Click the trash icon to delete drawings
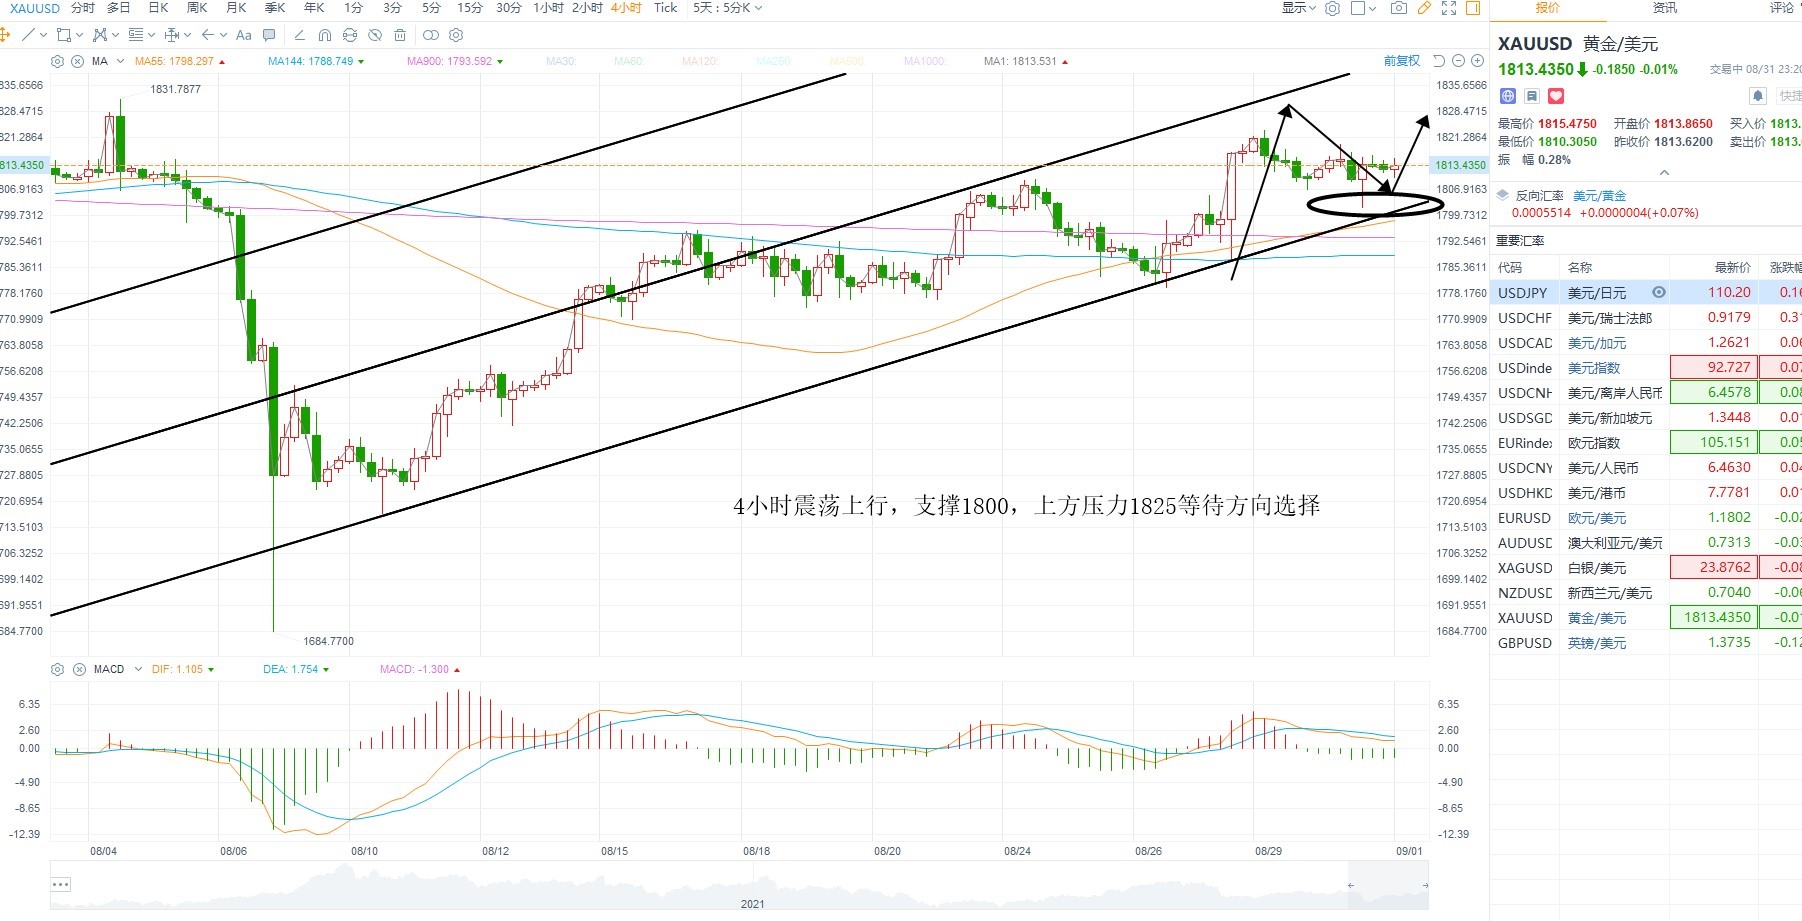Viewport: 1802px width, 921px height. pyautogui.click(x=400, y=35)
